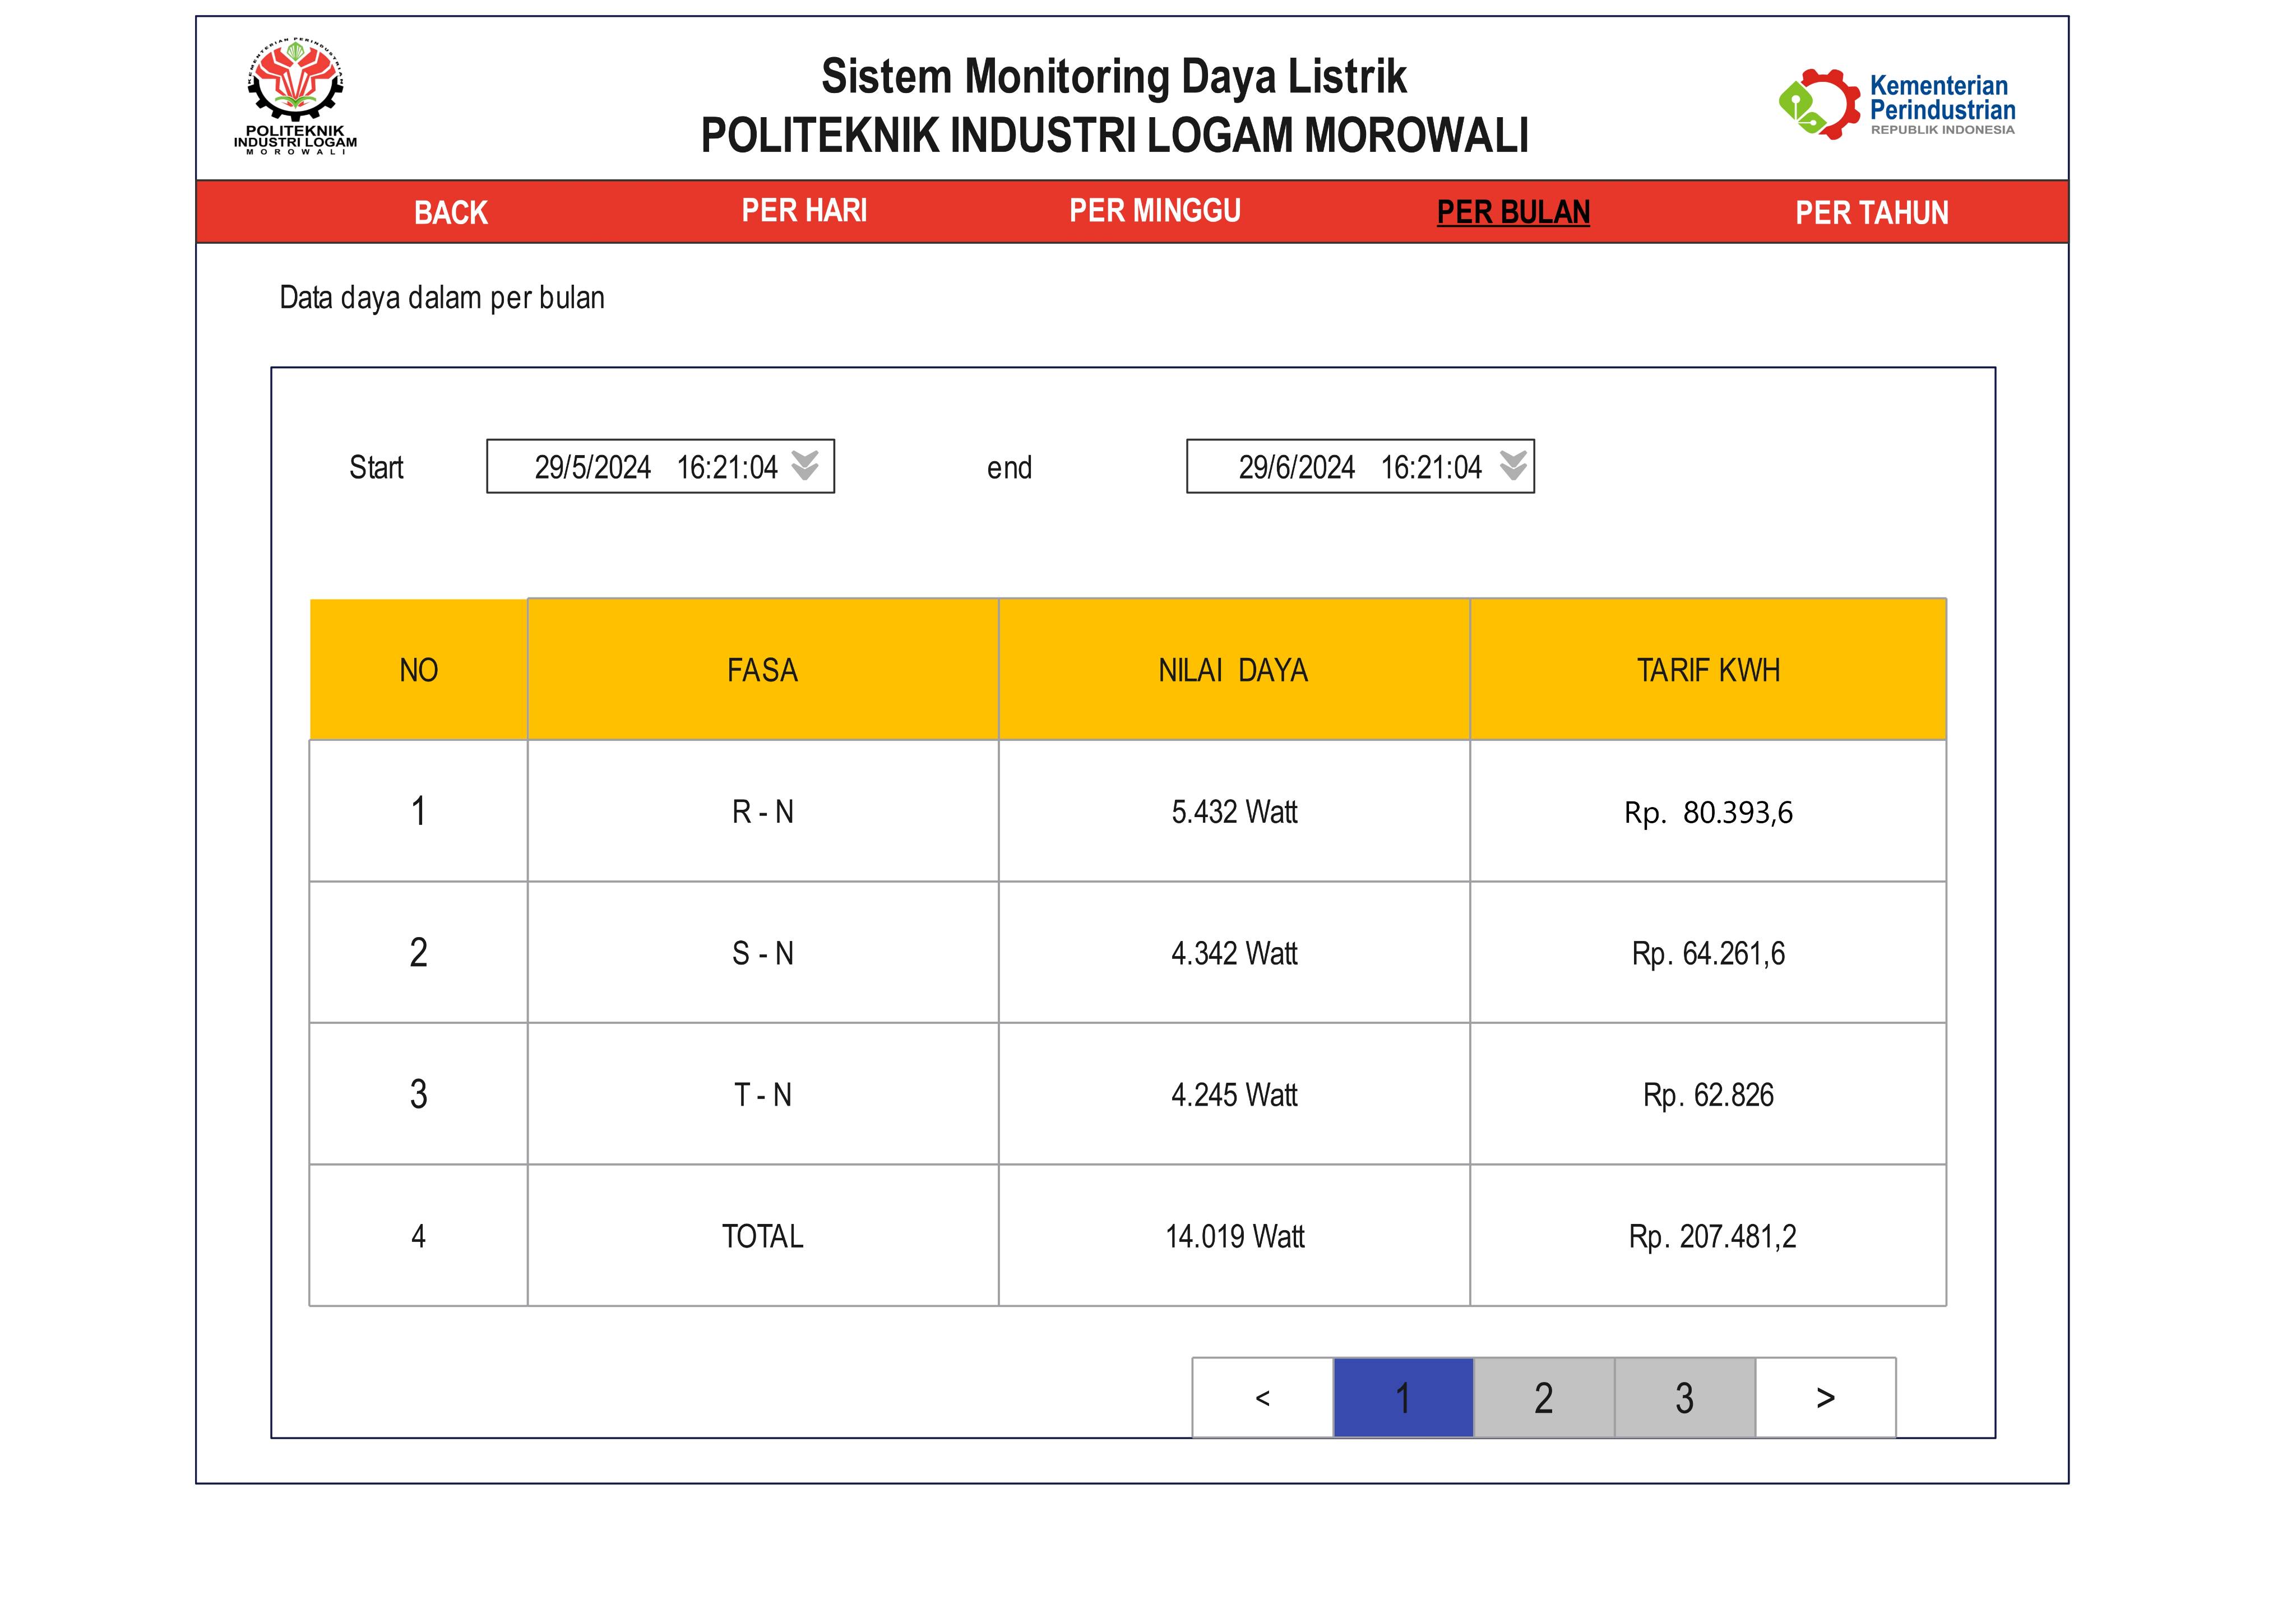Select the PER BULAN tab
Image resolution: width=2296 pixels, height=1623 pixels.
click(x=1513, y=213)
